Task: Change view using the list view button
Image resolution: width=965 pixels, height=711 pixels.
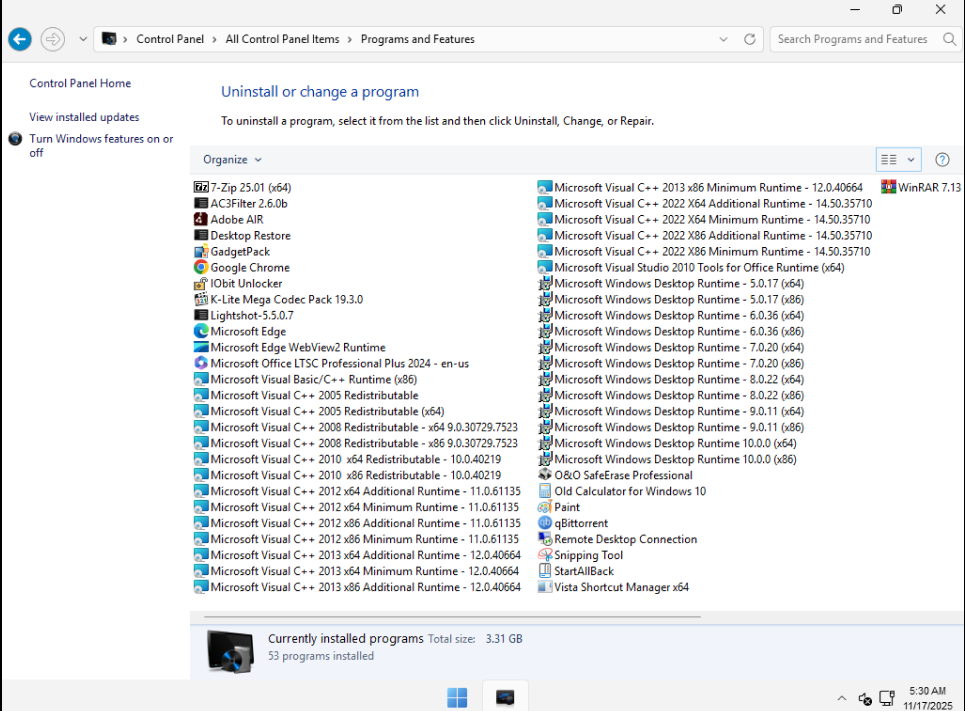Action: click(x=889, y=160)
